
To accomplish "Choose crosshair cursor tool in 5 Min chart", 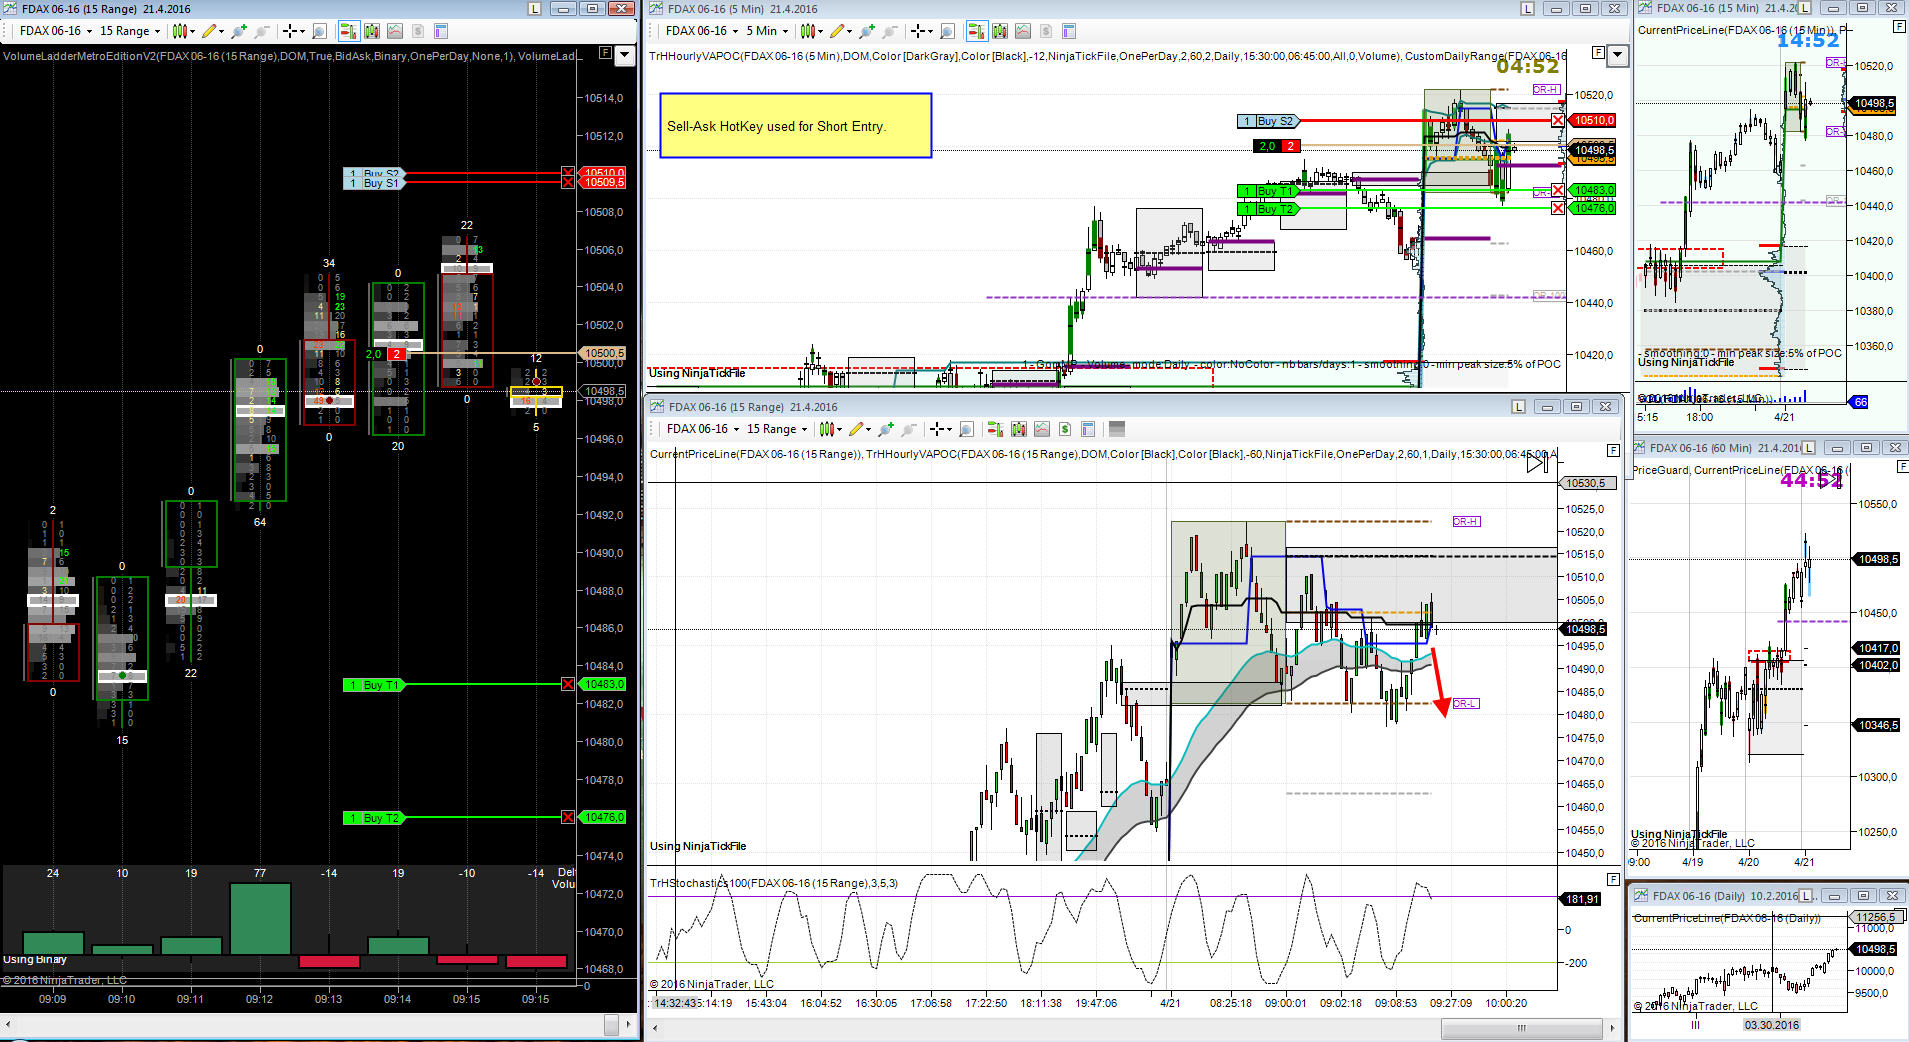I will [x=917, y=31].
